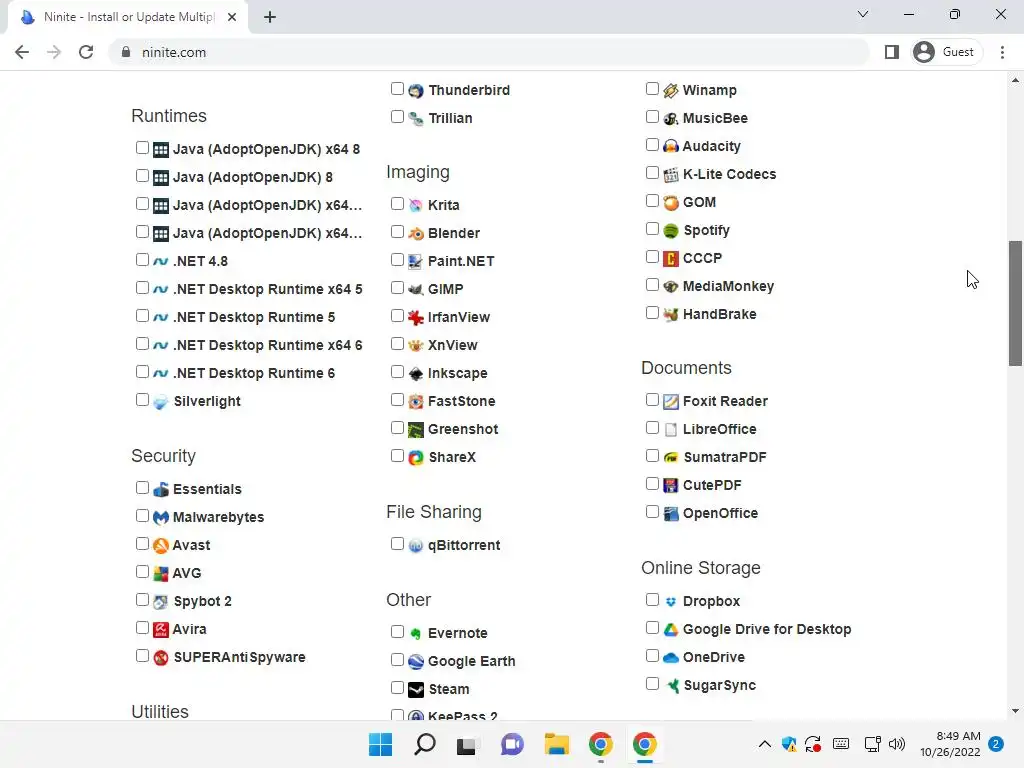Click the Audacity headphones icon
The width and height of the screenshot is (1024, 768).
[x=671, y=146]
